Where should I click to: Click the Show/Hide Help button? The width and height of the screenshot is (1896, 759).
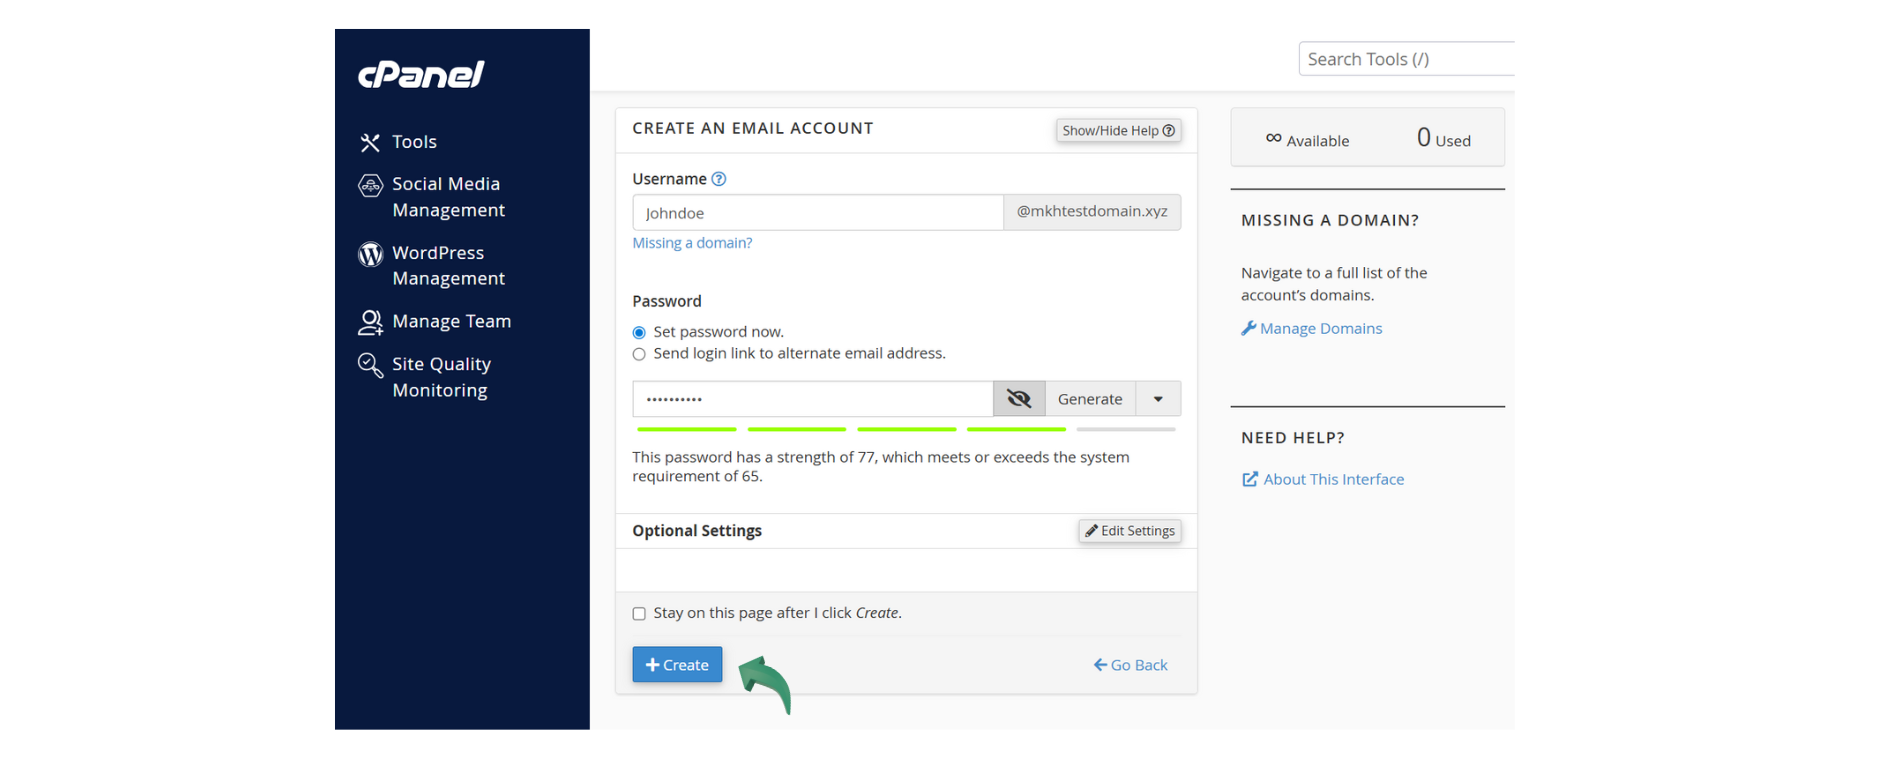[x=1118, y=130]
